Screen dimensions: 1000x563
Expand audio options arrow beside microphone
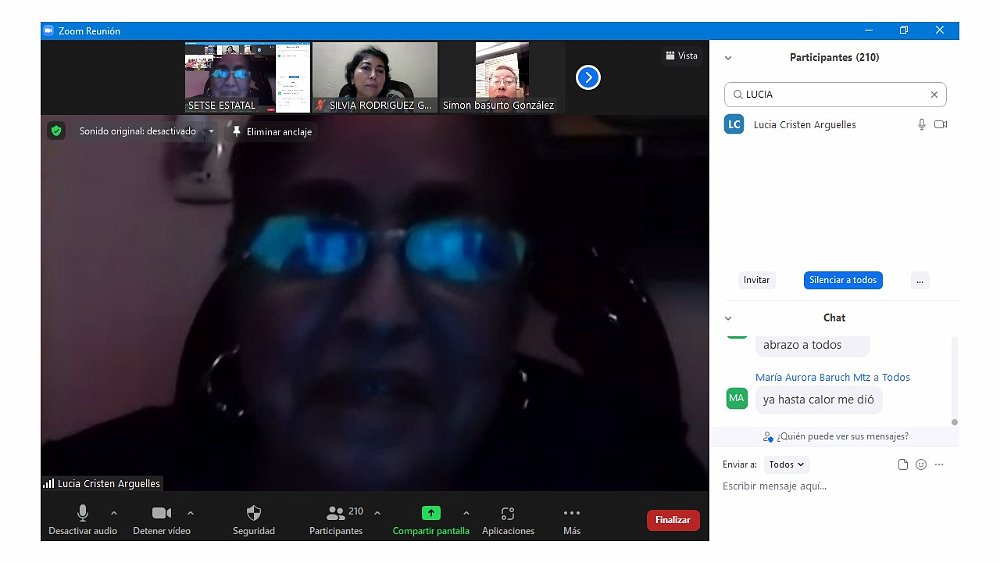click(113, 513)
